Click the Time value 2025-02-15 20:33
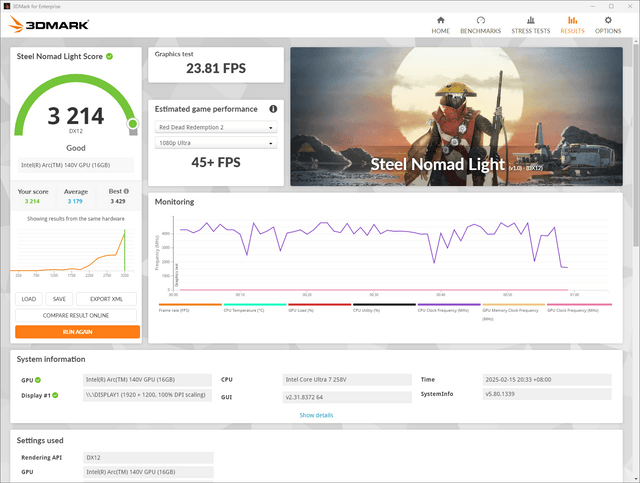Screen dimensions: 640x483 [x=547, y=380]
